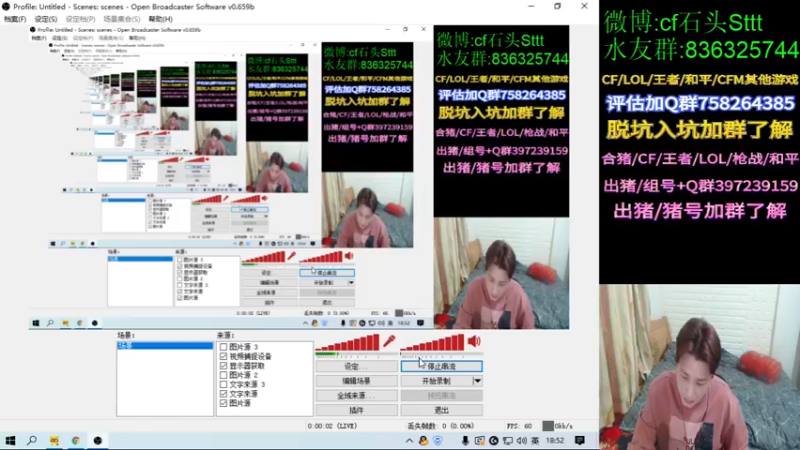Open the taskbar clock showing 18:52

[555, 441]
